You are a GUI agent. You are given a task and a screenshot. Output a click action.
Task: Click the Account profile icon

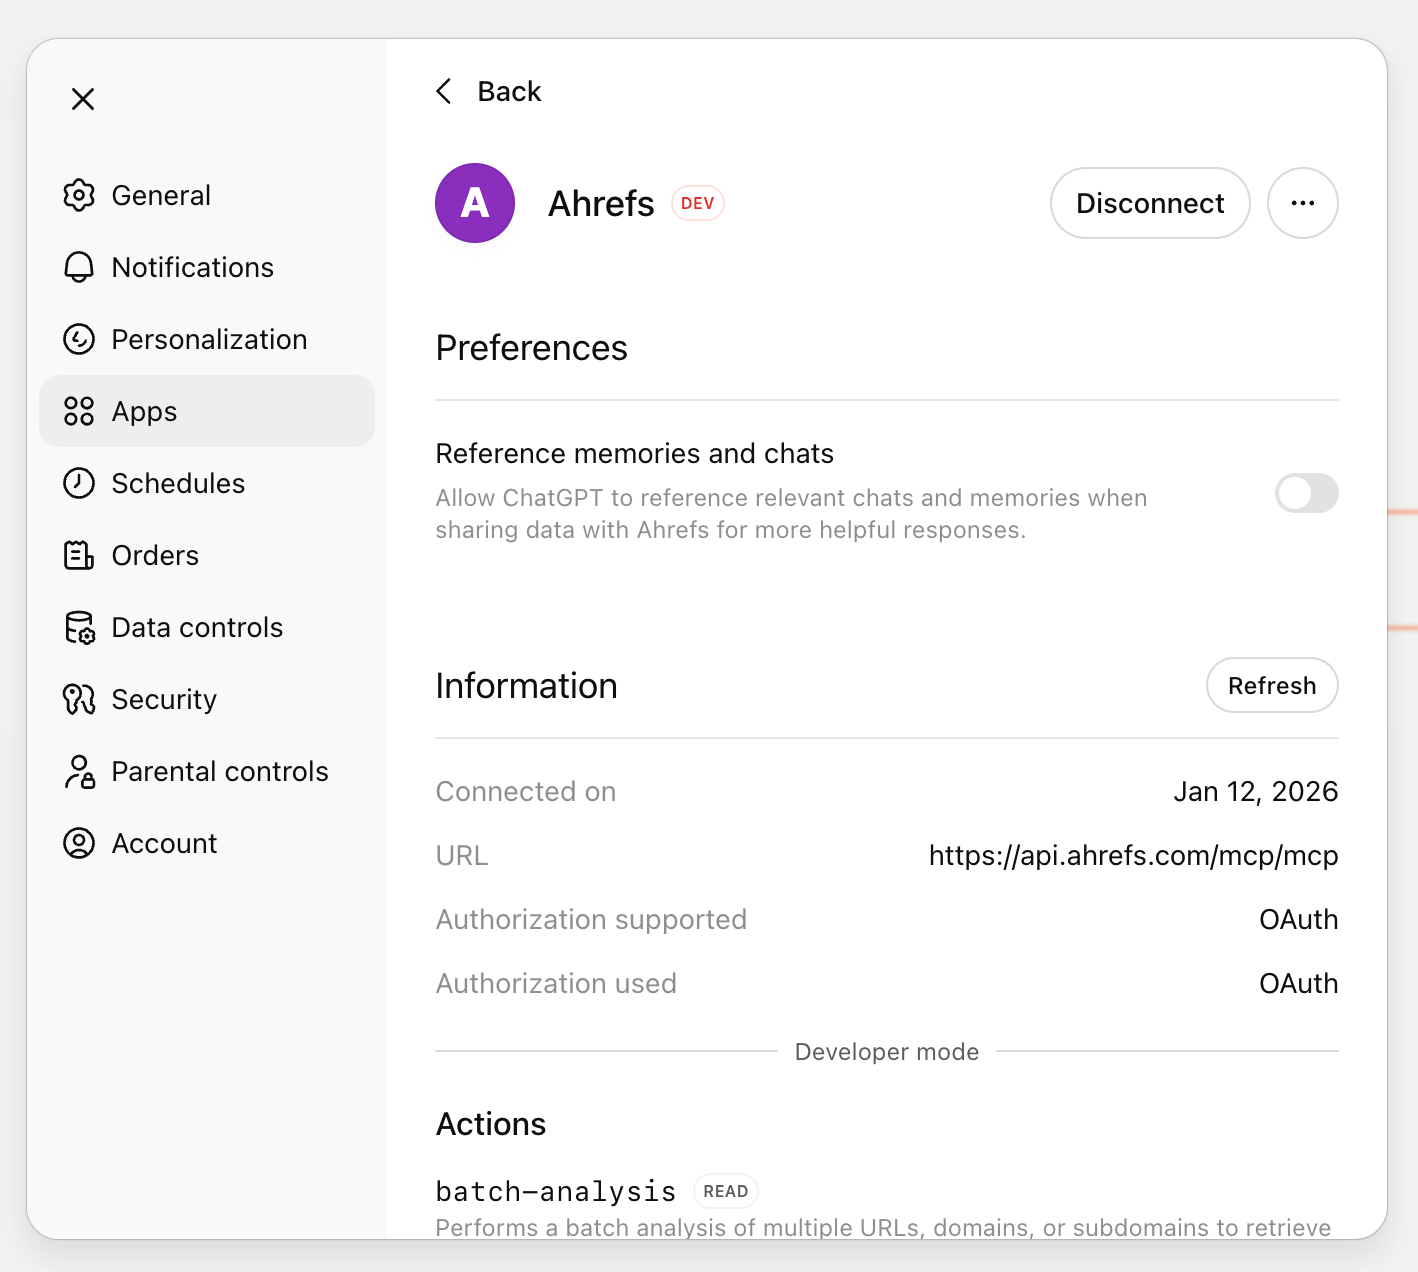coord(79,843)
